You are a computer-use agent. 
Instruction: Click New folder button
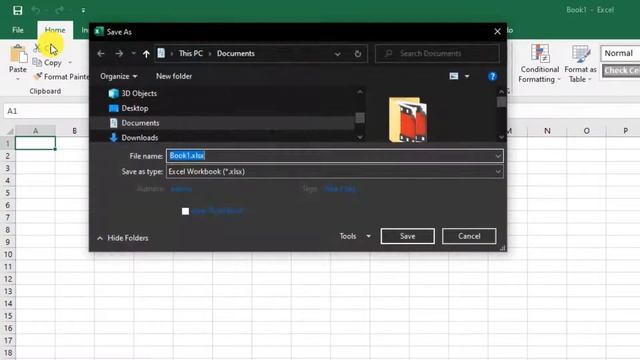point(174,76)
